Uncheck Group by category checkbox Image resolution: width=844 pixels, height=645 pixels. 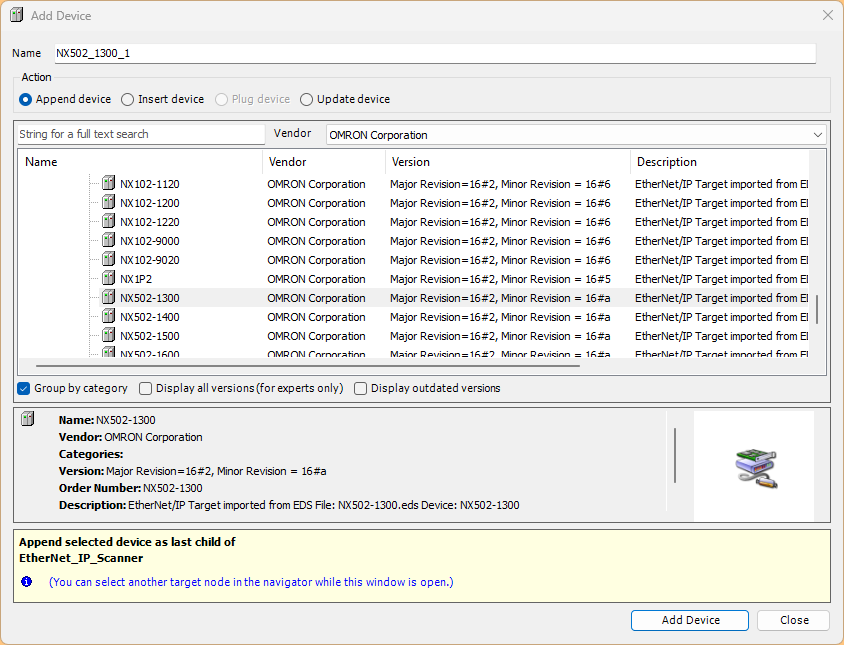coord(24,388)
